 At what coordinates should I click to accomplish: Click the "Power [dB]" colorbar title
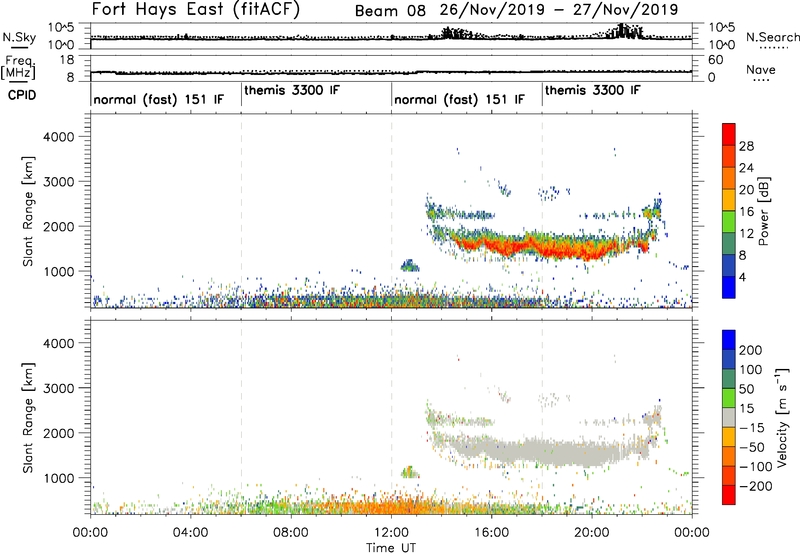point(763,211)
